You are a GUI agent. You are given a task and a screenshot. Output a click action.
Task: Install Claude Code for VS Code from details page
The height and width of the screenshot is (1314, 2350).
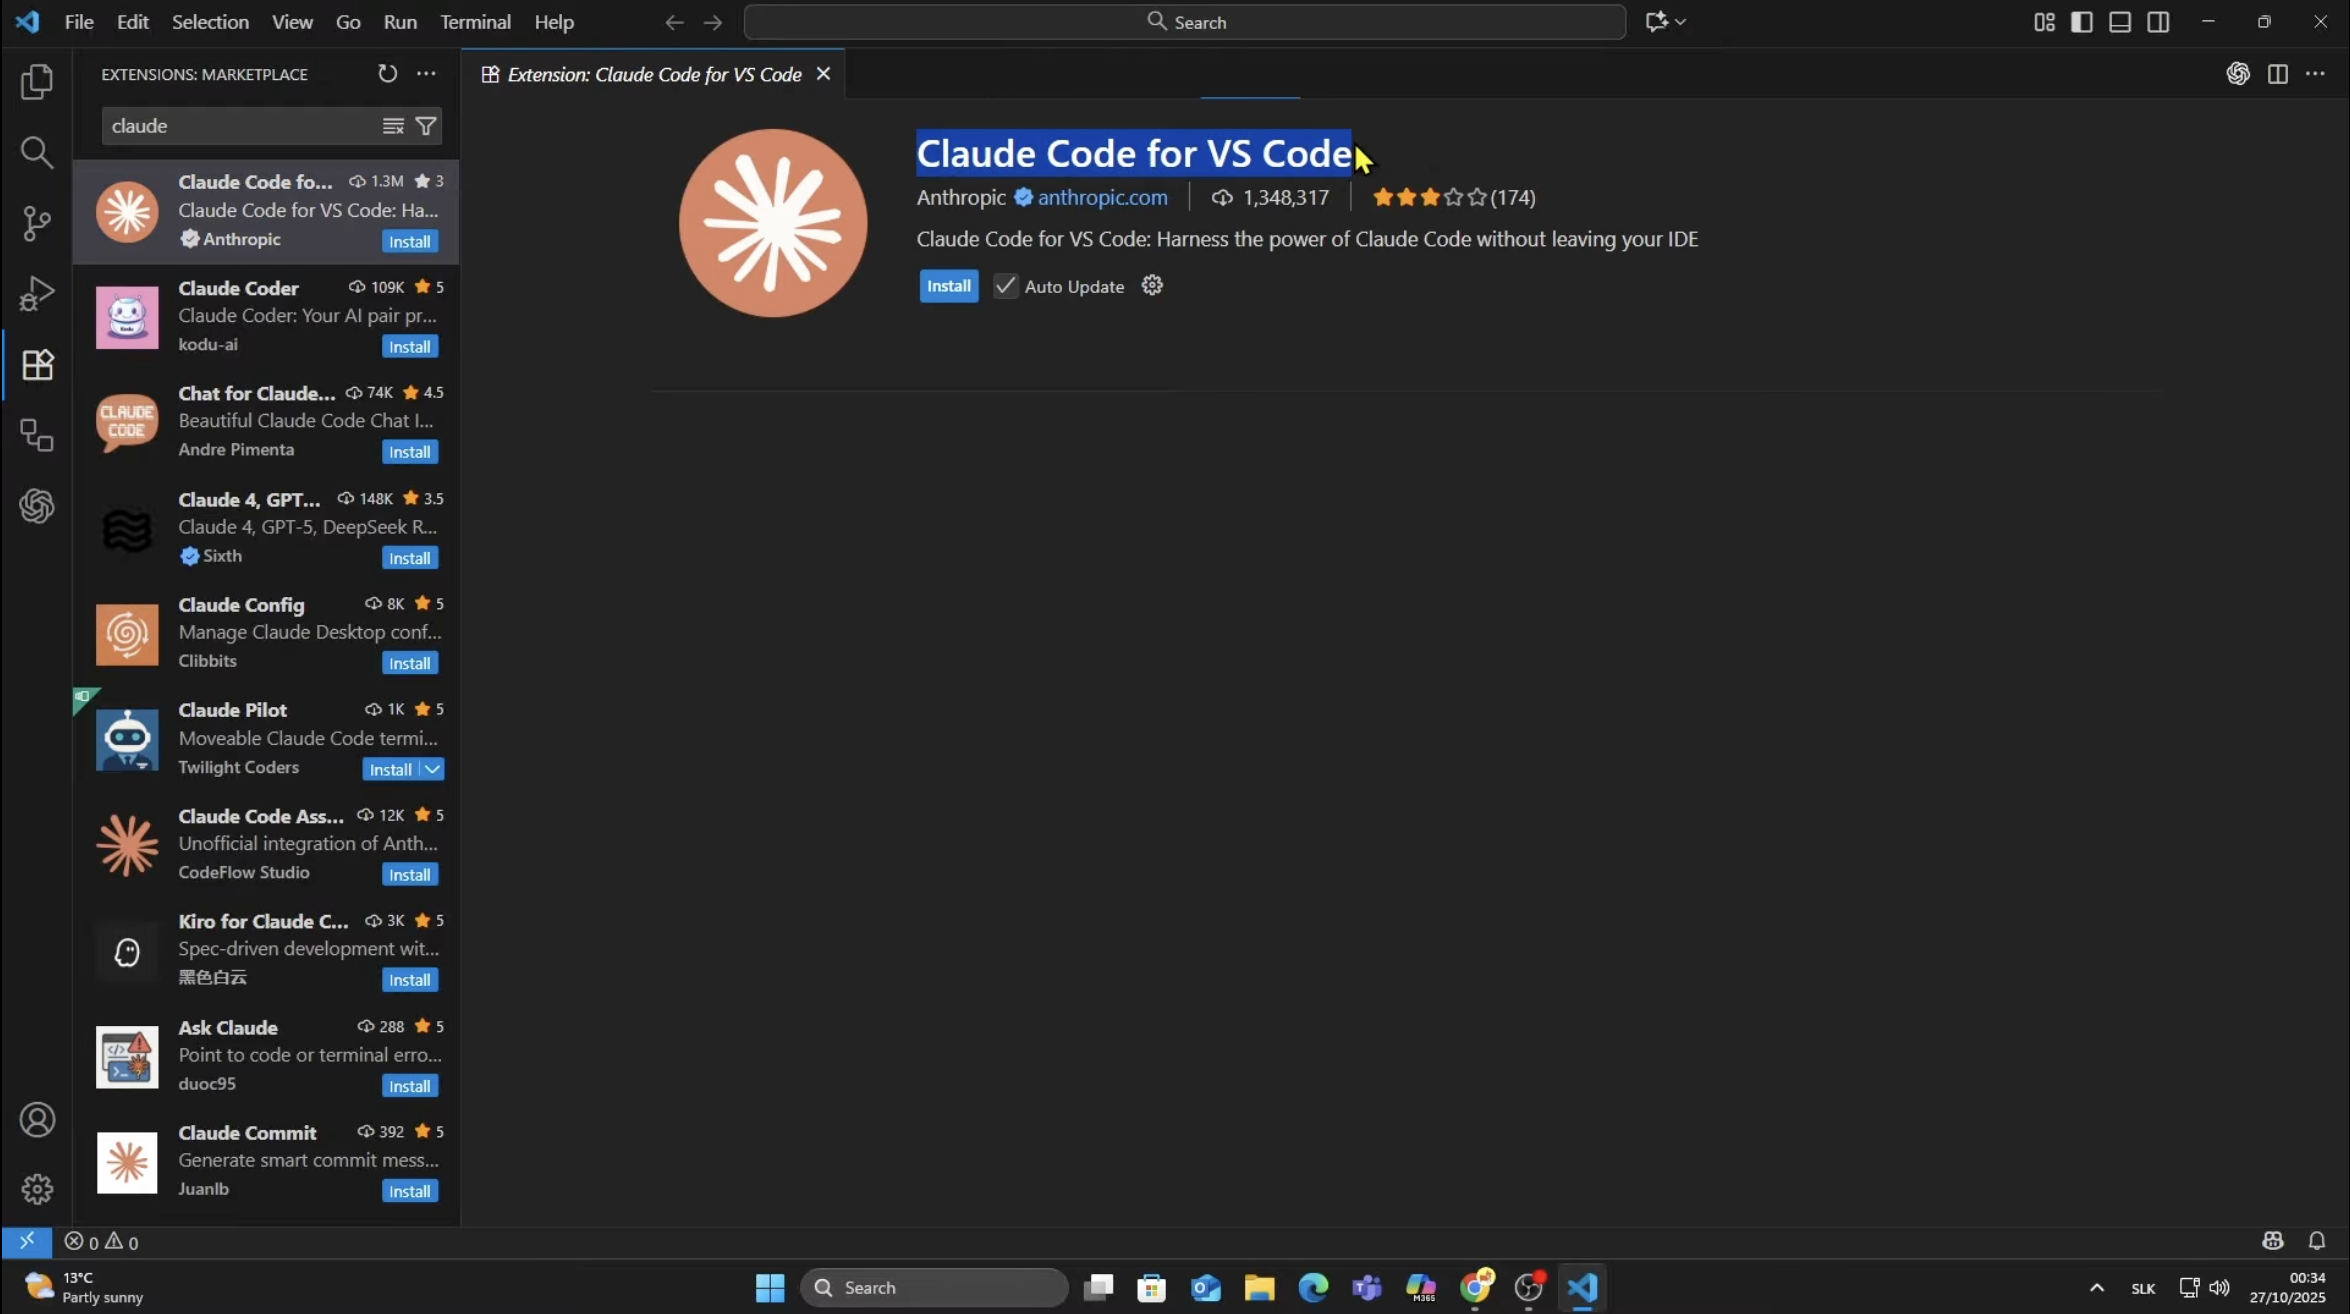click(x=948, y=286)
